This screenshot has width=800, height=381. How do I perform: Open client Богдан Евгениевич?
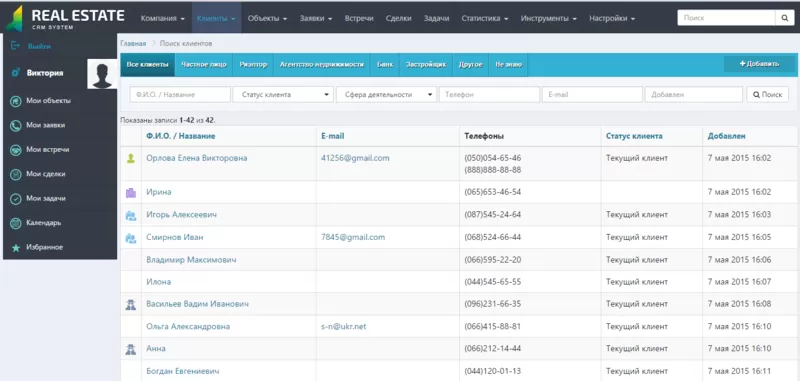(x=183, y=371)
